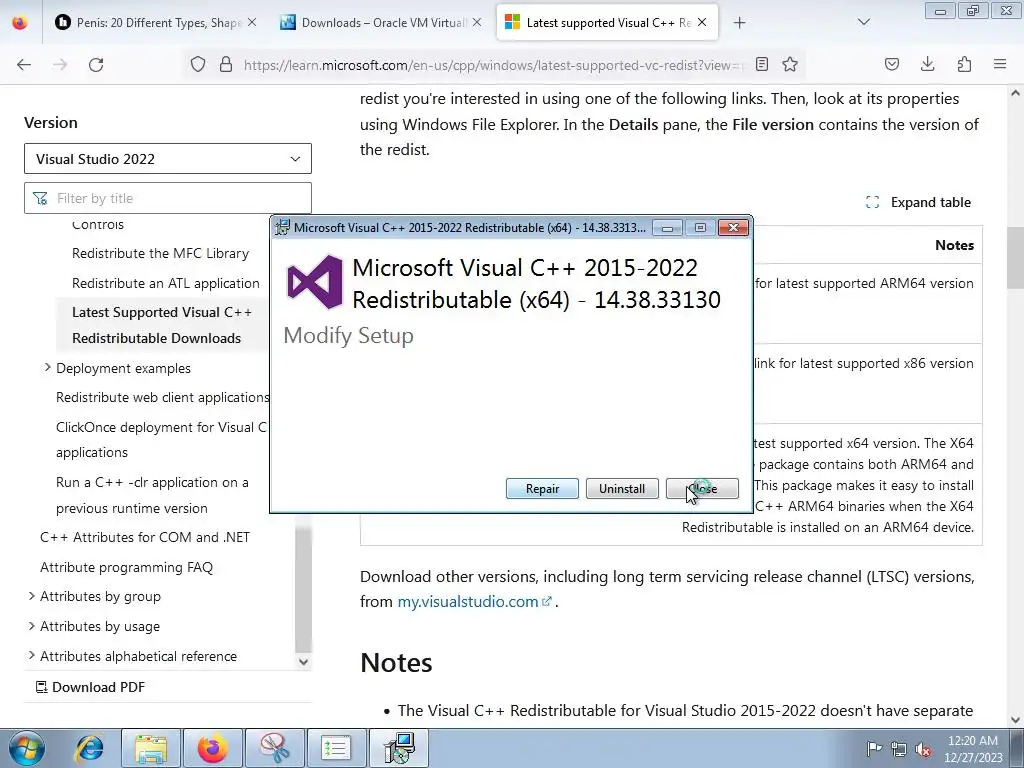Click Repair in the setup dialog

[542, 488]
